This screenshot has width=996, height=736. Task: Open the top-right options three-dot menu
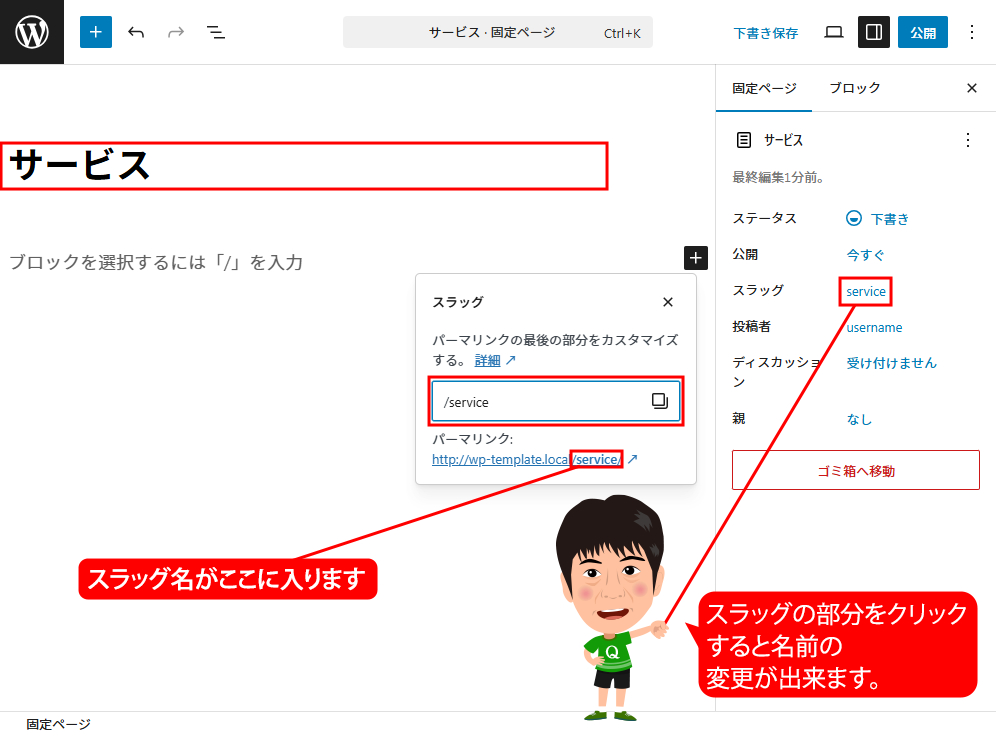[971, 32]
